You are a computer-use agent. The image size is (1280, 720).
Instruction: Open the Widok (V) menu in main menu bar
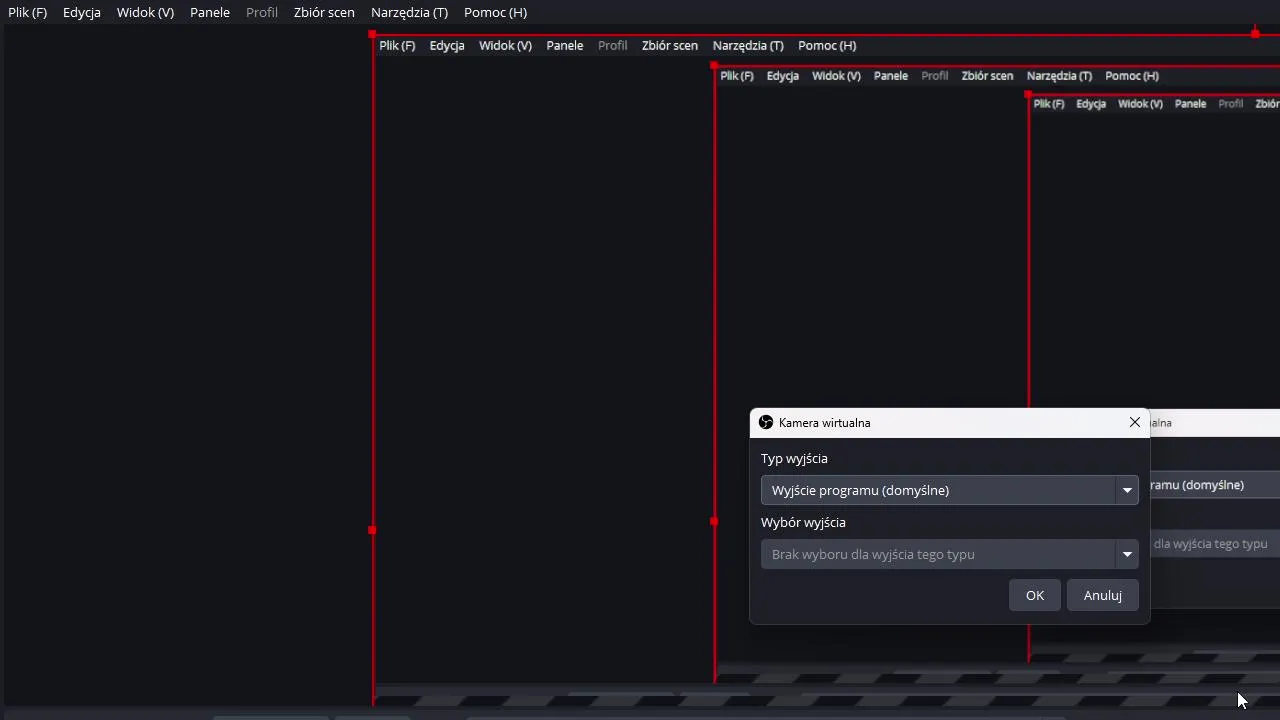pyautogui.click(x=145, y=13)
